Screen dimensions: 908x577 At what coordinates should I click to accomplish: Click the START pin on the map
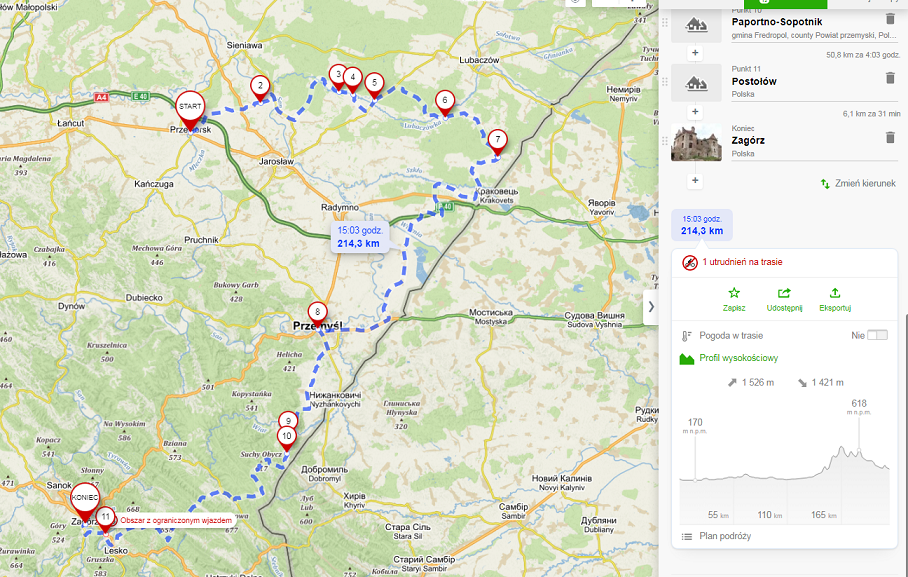(190, 108)
